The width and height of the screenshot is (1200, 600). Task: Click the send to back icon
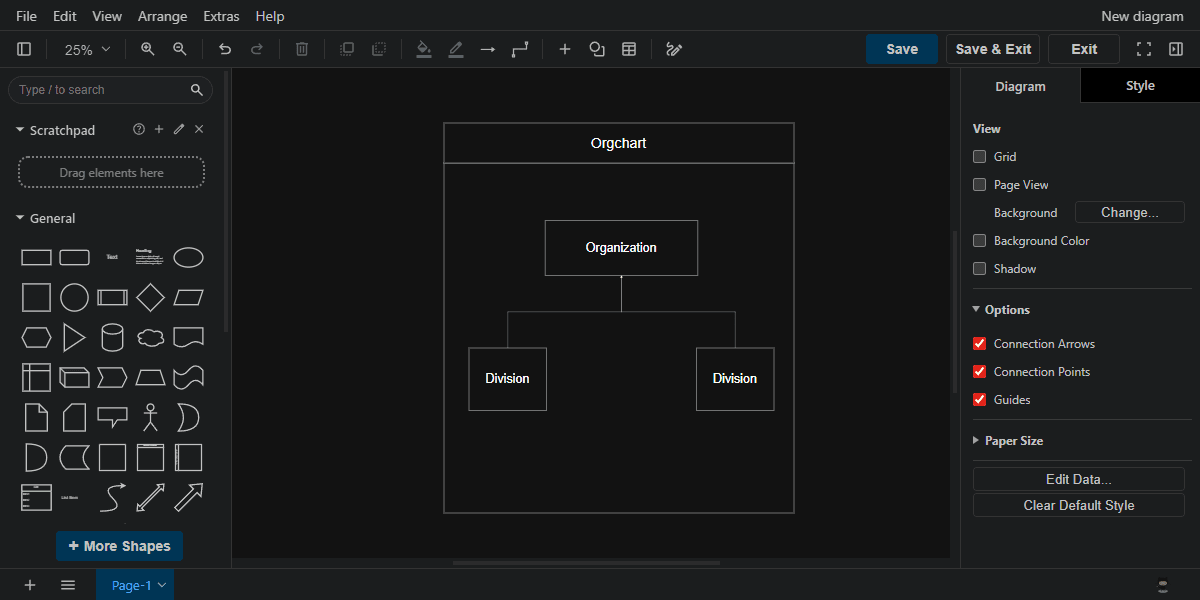pos(379,49)
